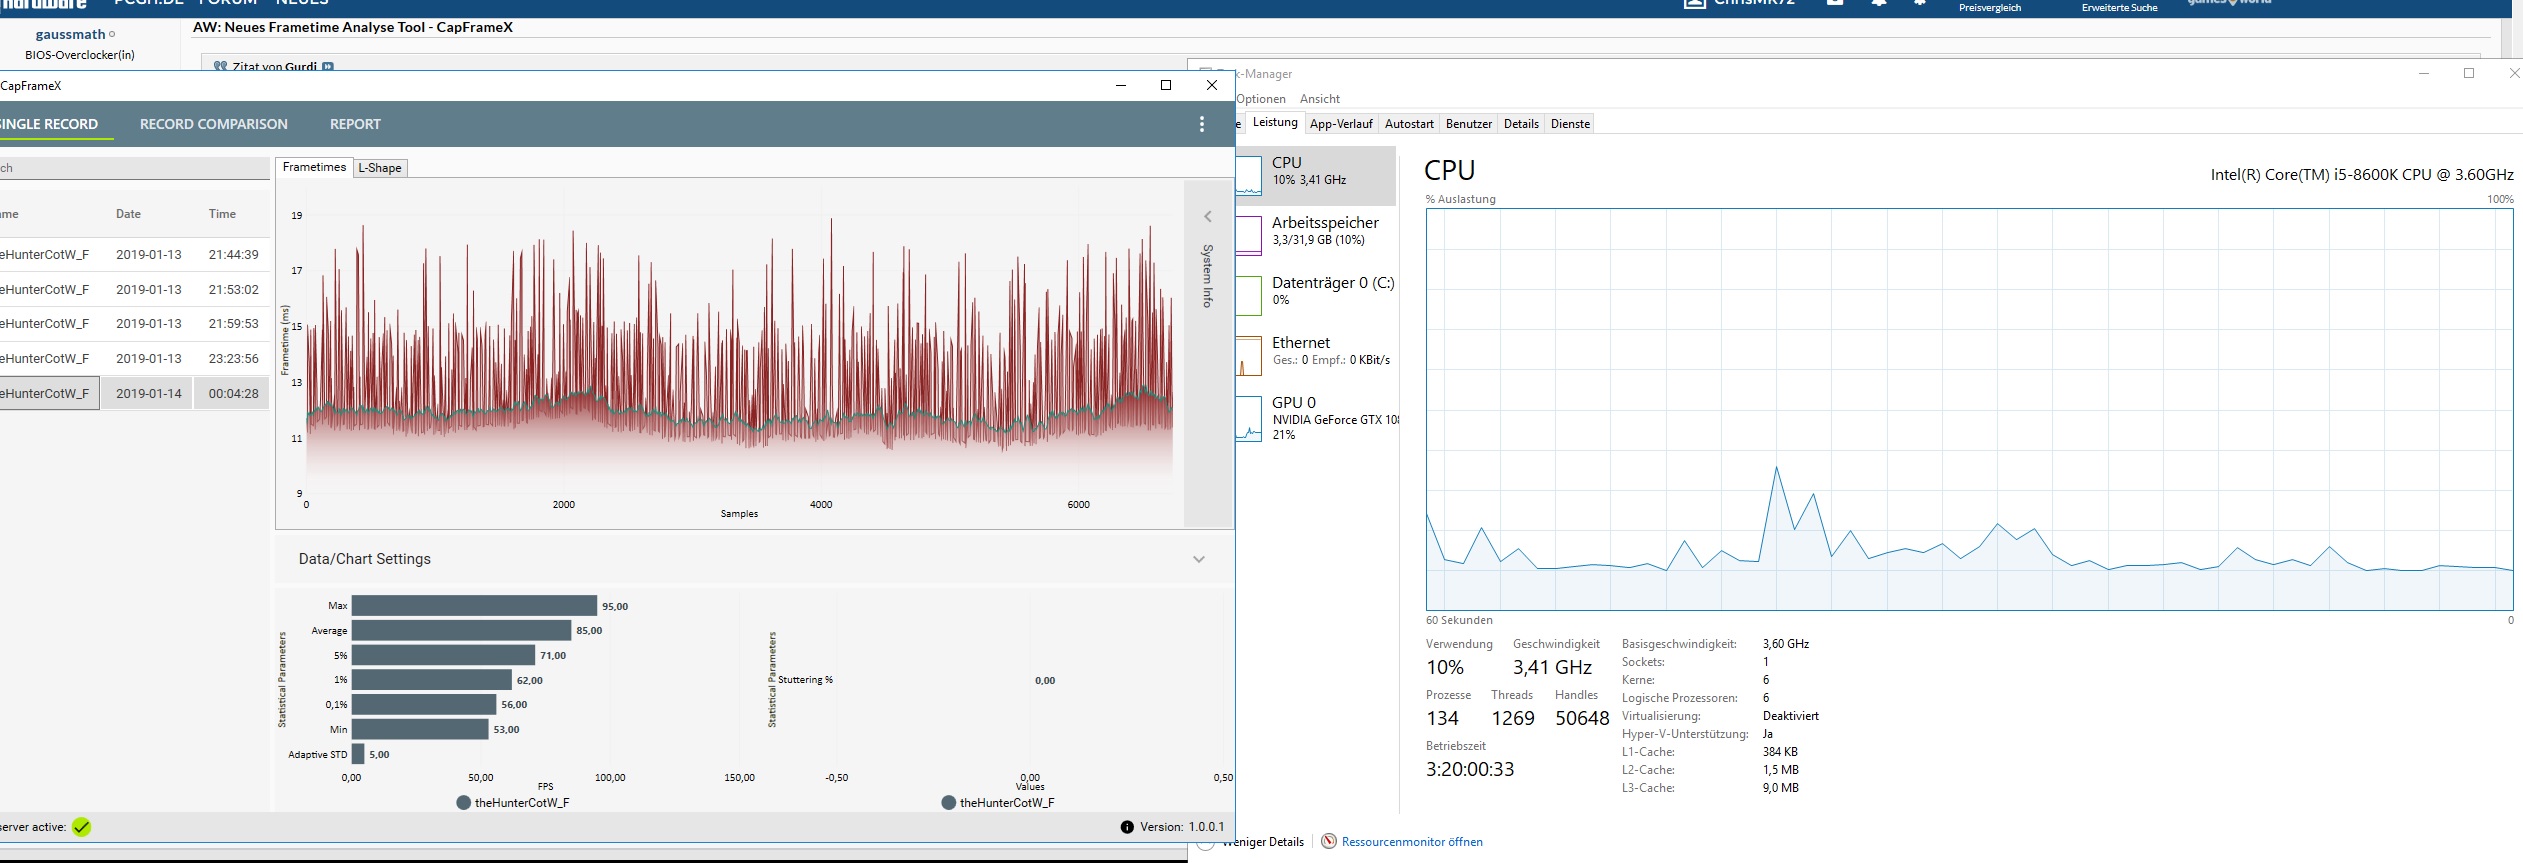This screenshot has width=2523, height=863.
Task: Select the record with time 21:59:53
Action: pyautogui.click(x=134, y=324)
